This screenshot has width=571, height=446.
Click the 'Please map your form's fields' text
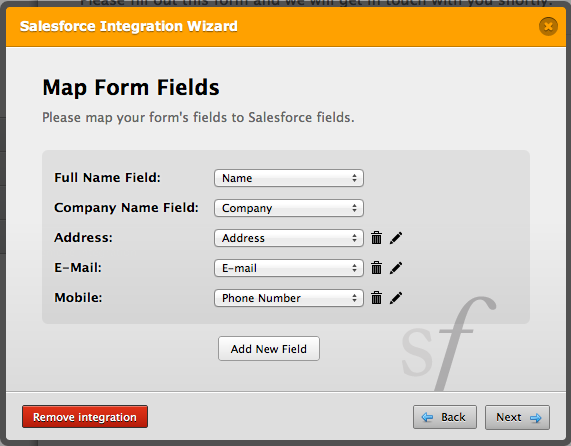coord(198,118)
